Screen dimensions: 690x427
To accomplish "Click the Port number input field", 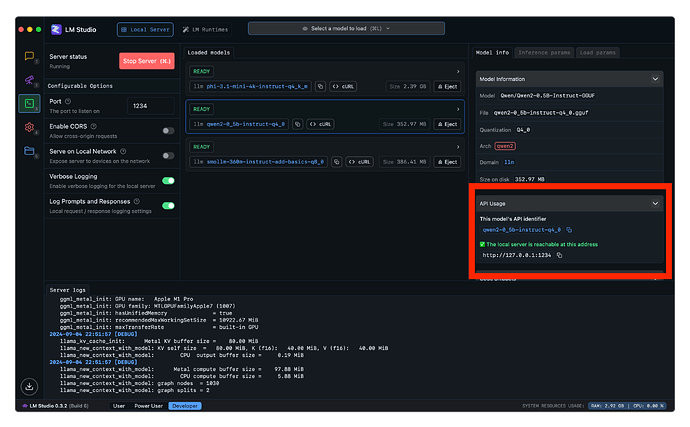I will pyautogui.click(x=150, y=106).
